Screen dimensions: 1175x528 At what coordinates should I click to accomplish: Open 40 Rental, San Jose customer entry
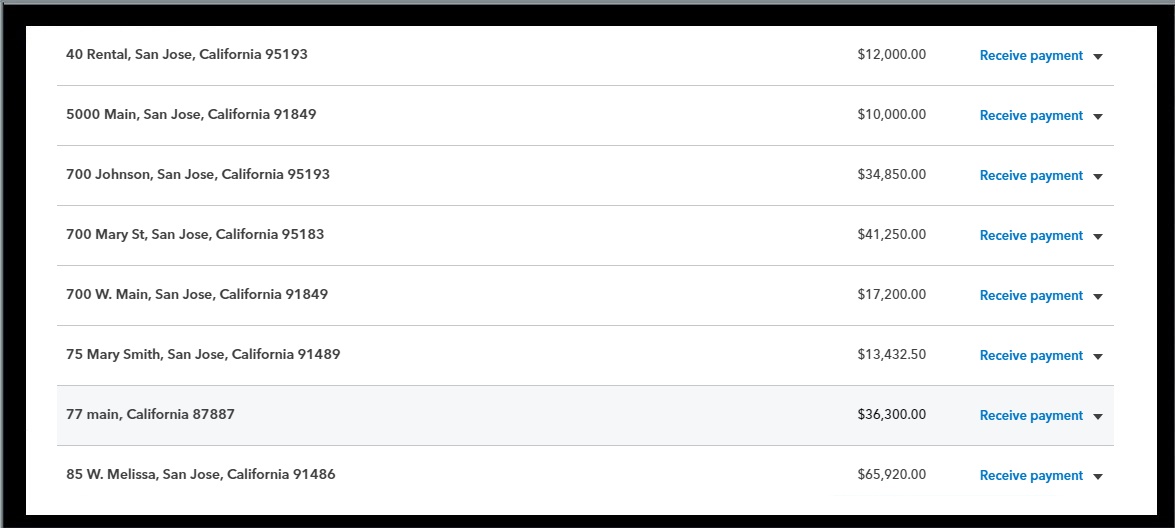point(186,54)
